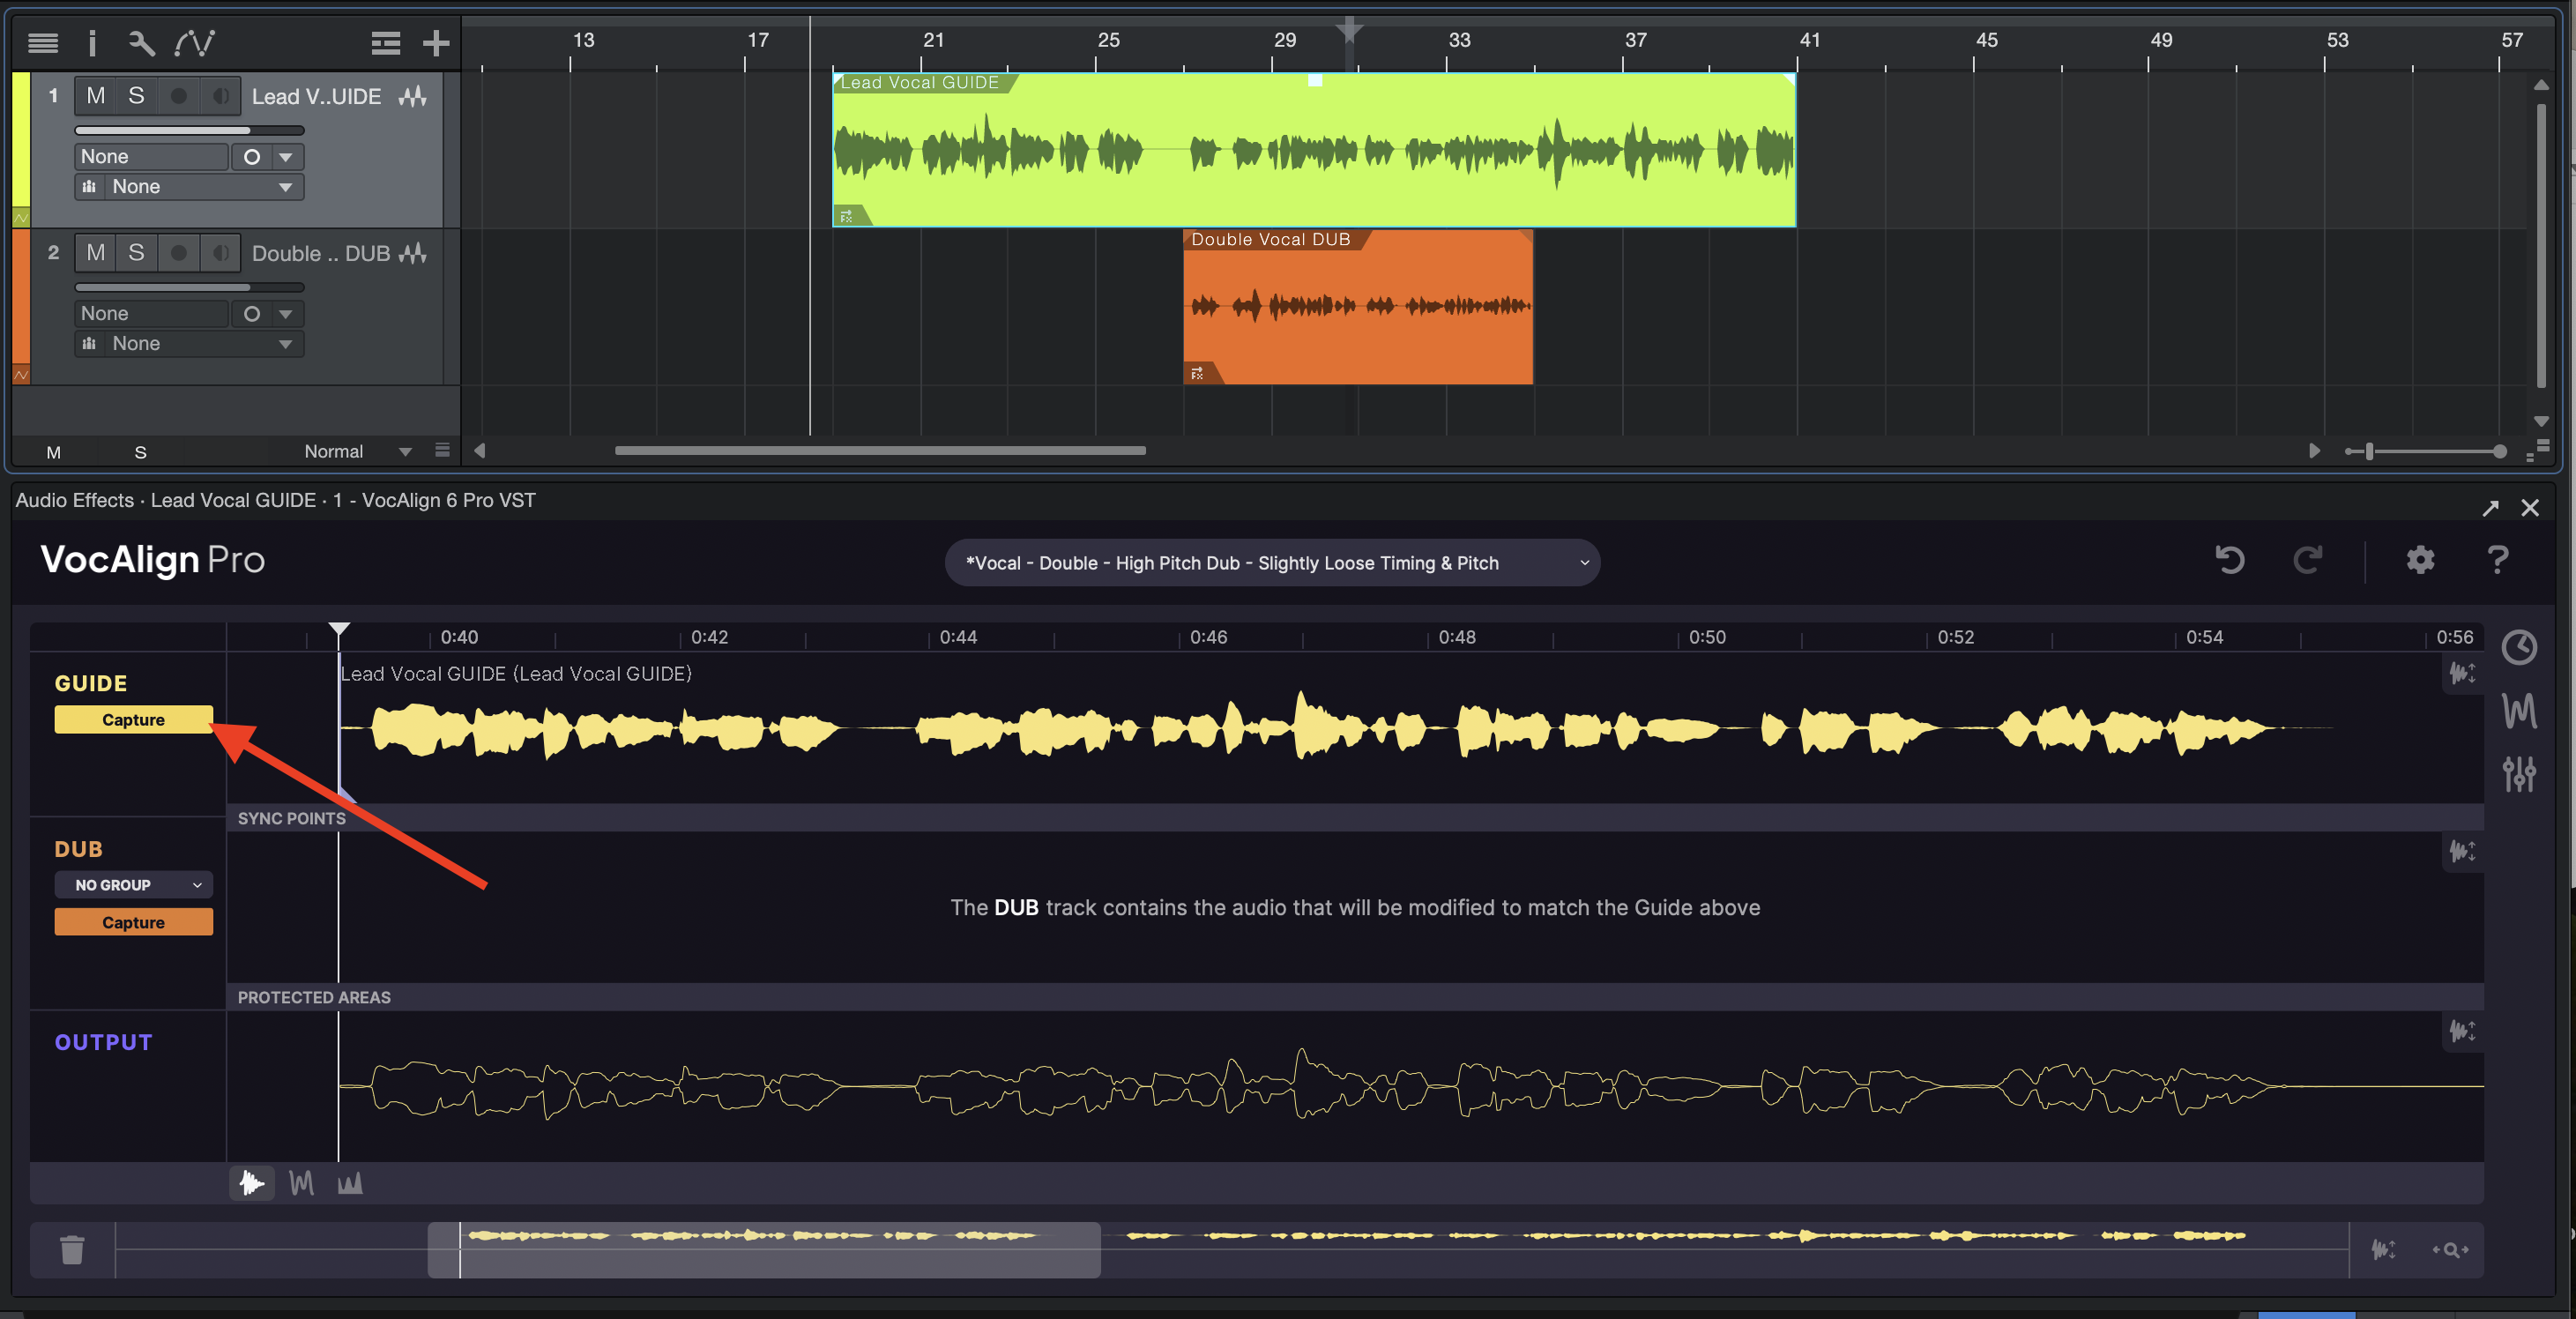This screenshot has height=1319, width=2576.
Task: Open the hamburger menu in the track toolbar
Action: click(44, 43)
